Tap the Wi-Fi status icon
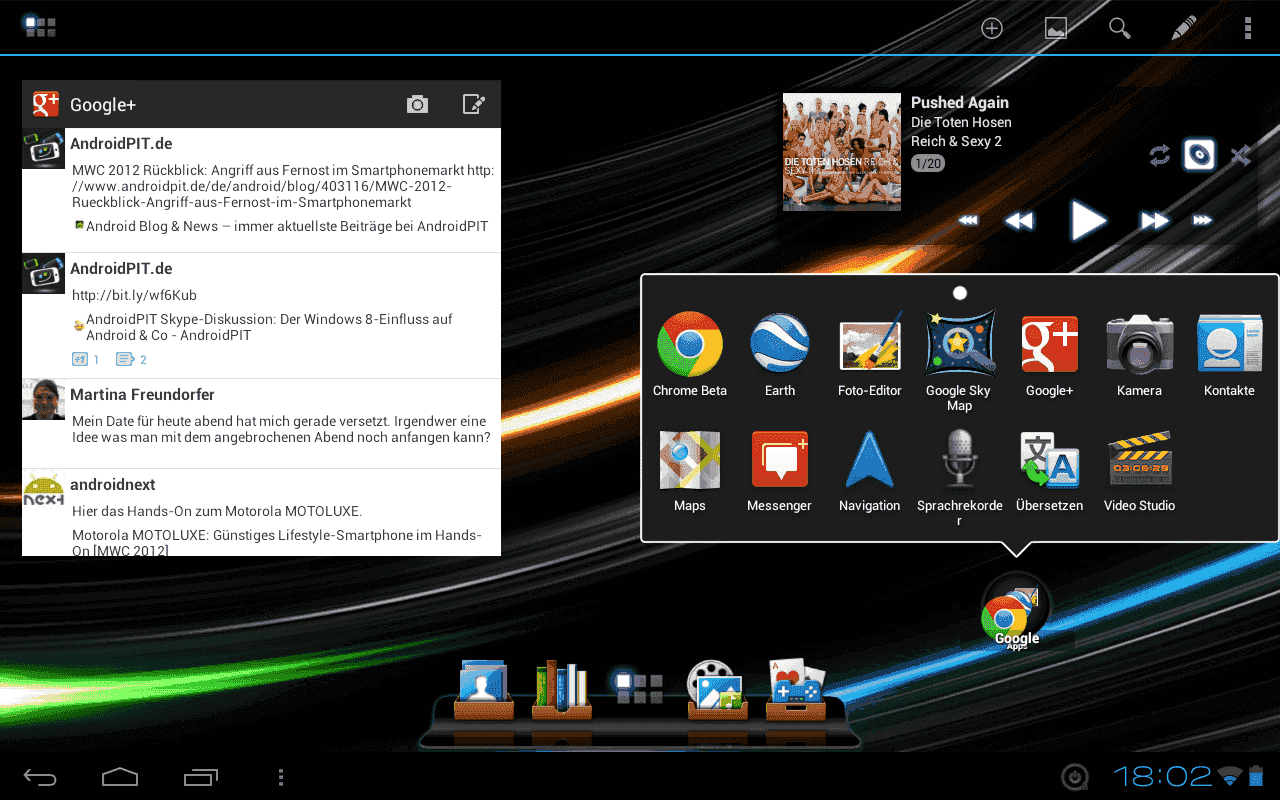Viewport: 1280px width, 800px height. coord(1230,776)
